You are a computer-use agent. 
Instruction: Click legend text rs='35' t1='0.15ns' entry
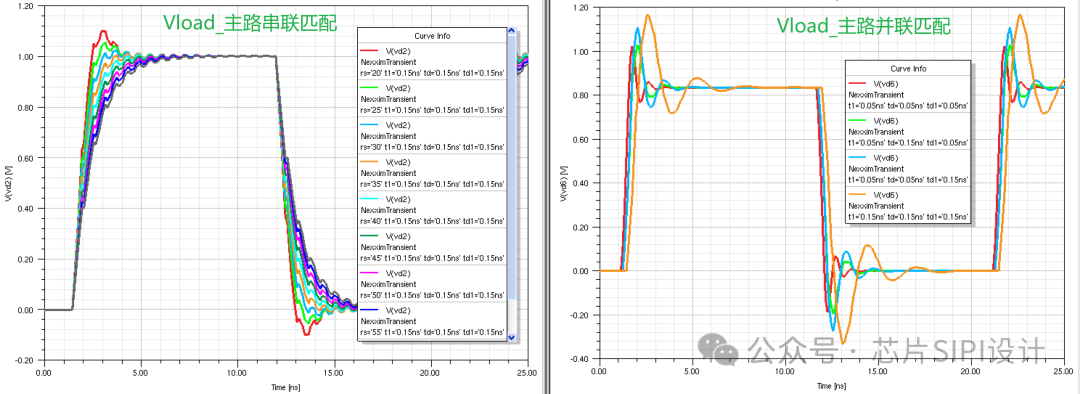[433, 183]
